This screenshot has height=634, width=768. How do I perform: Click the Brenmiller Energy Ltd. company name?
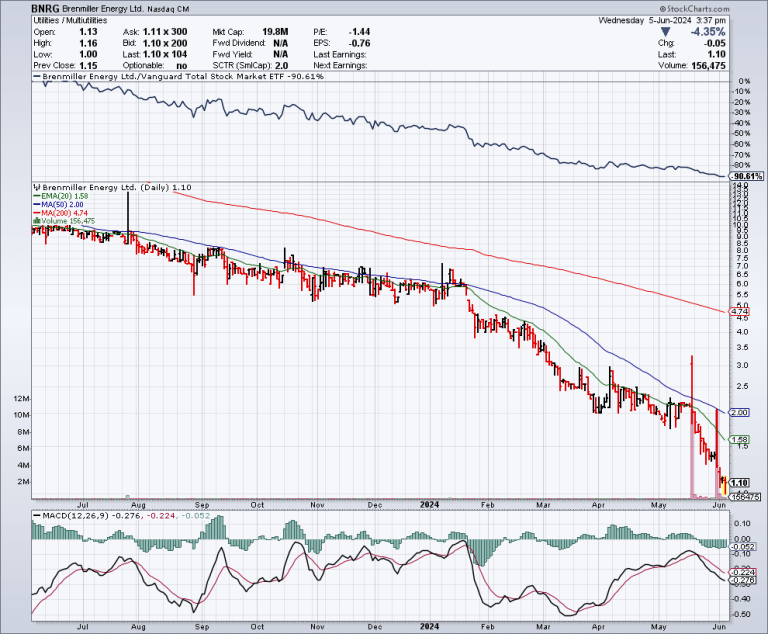(x=103, y=9)
